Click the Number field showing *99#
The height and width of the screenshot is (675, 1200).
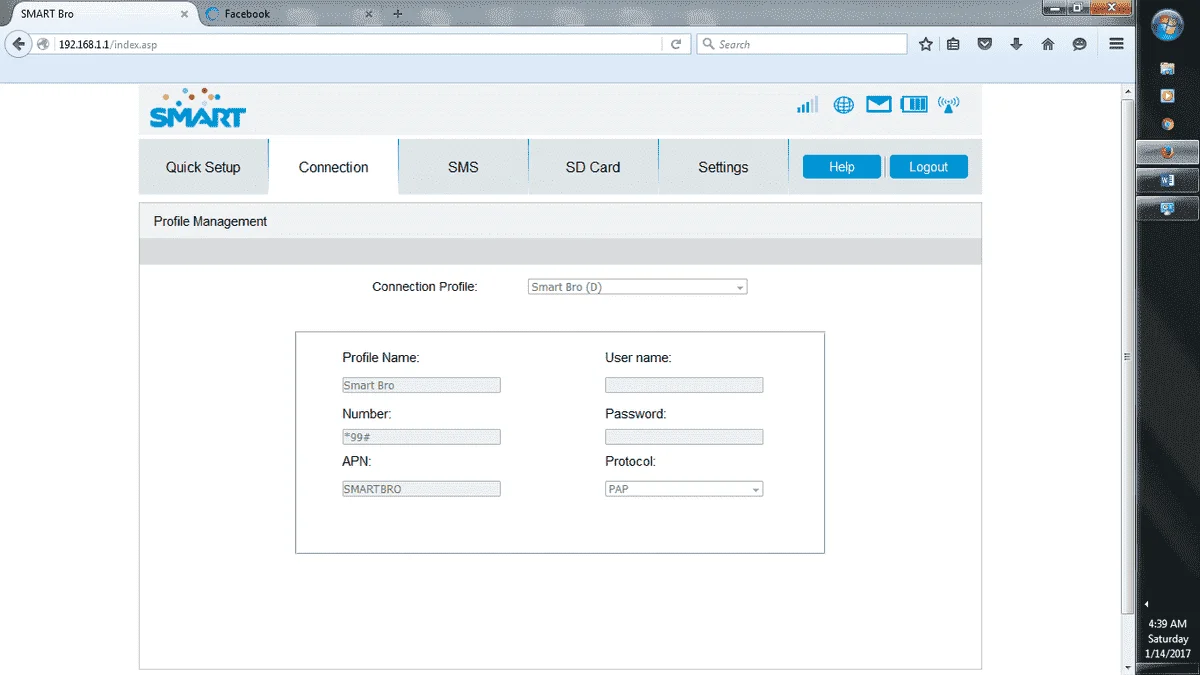421,437
